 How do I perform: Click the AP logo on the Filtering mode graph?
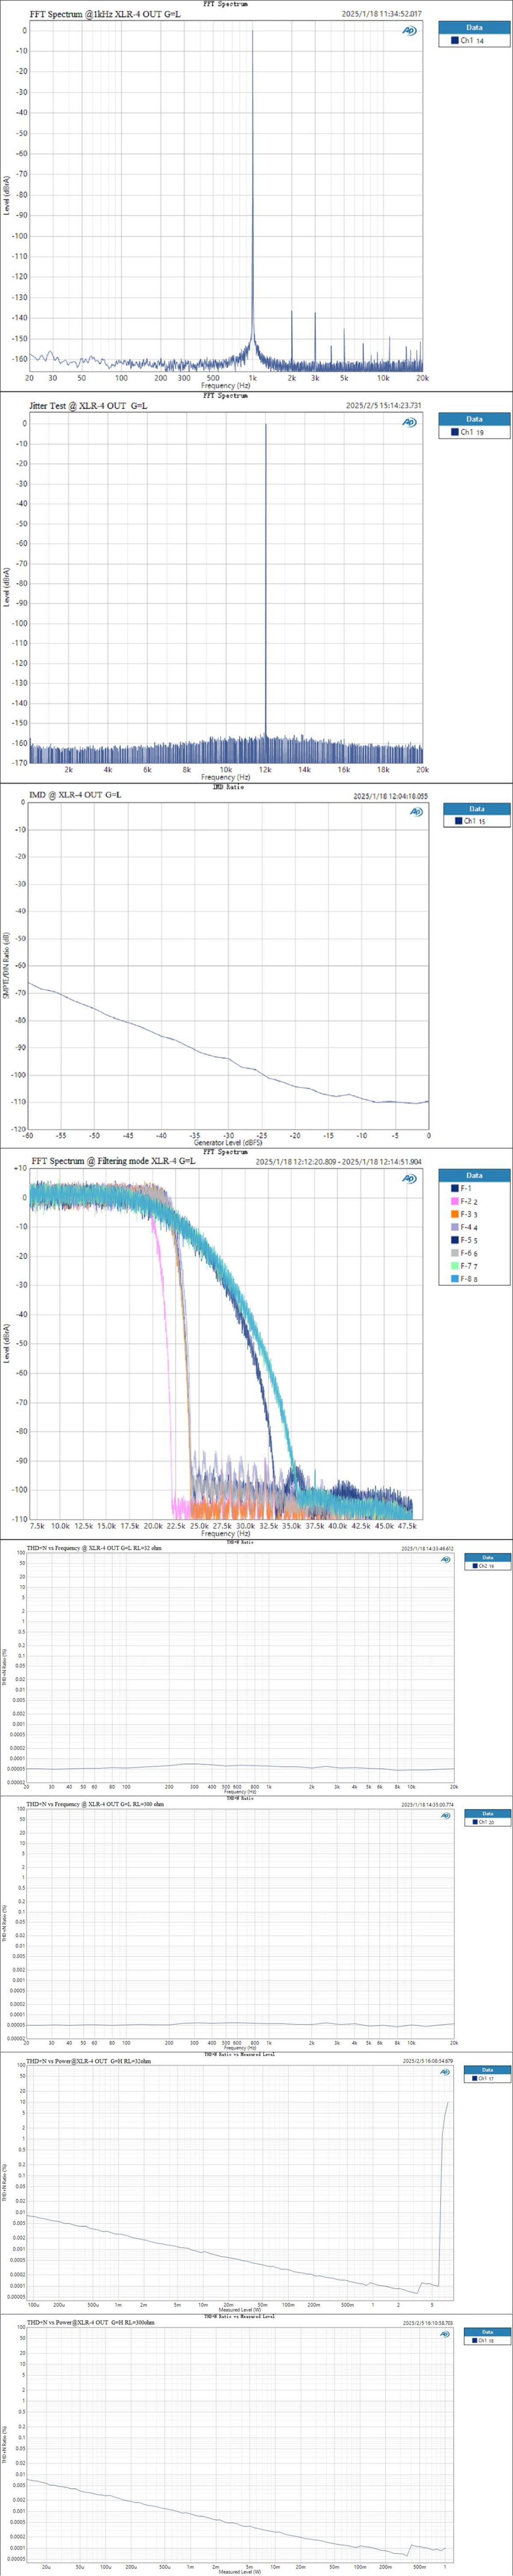click(x=409, y=1178)
